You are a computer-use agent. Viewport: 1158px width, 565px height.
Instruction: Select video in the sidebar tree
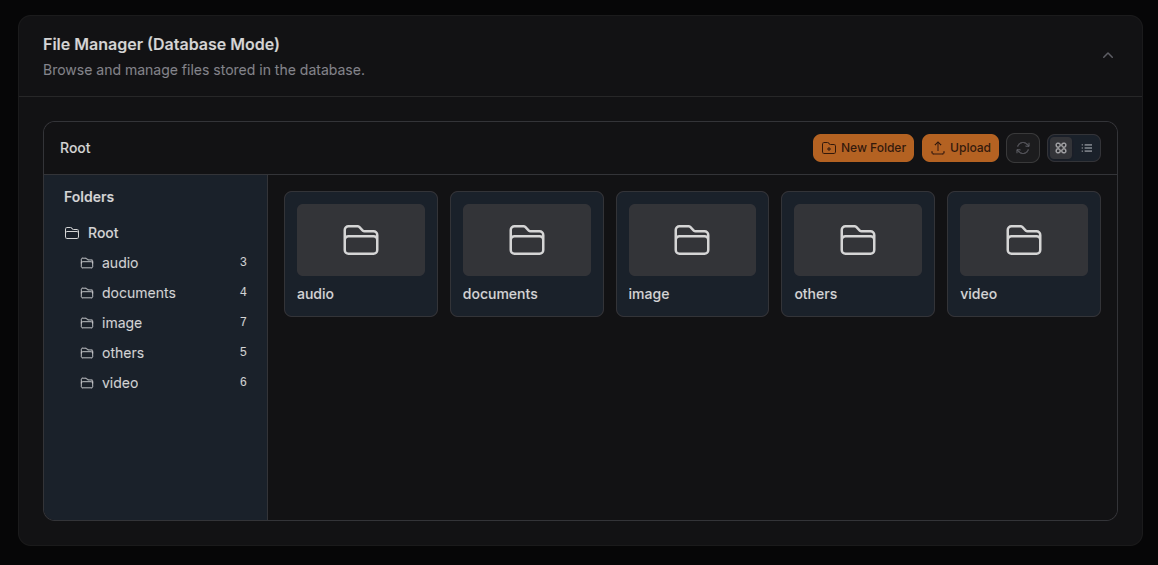pyautogui.click(x=120, y=383)
